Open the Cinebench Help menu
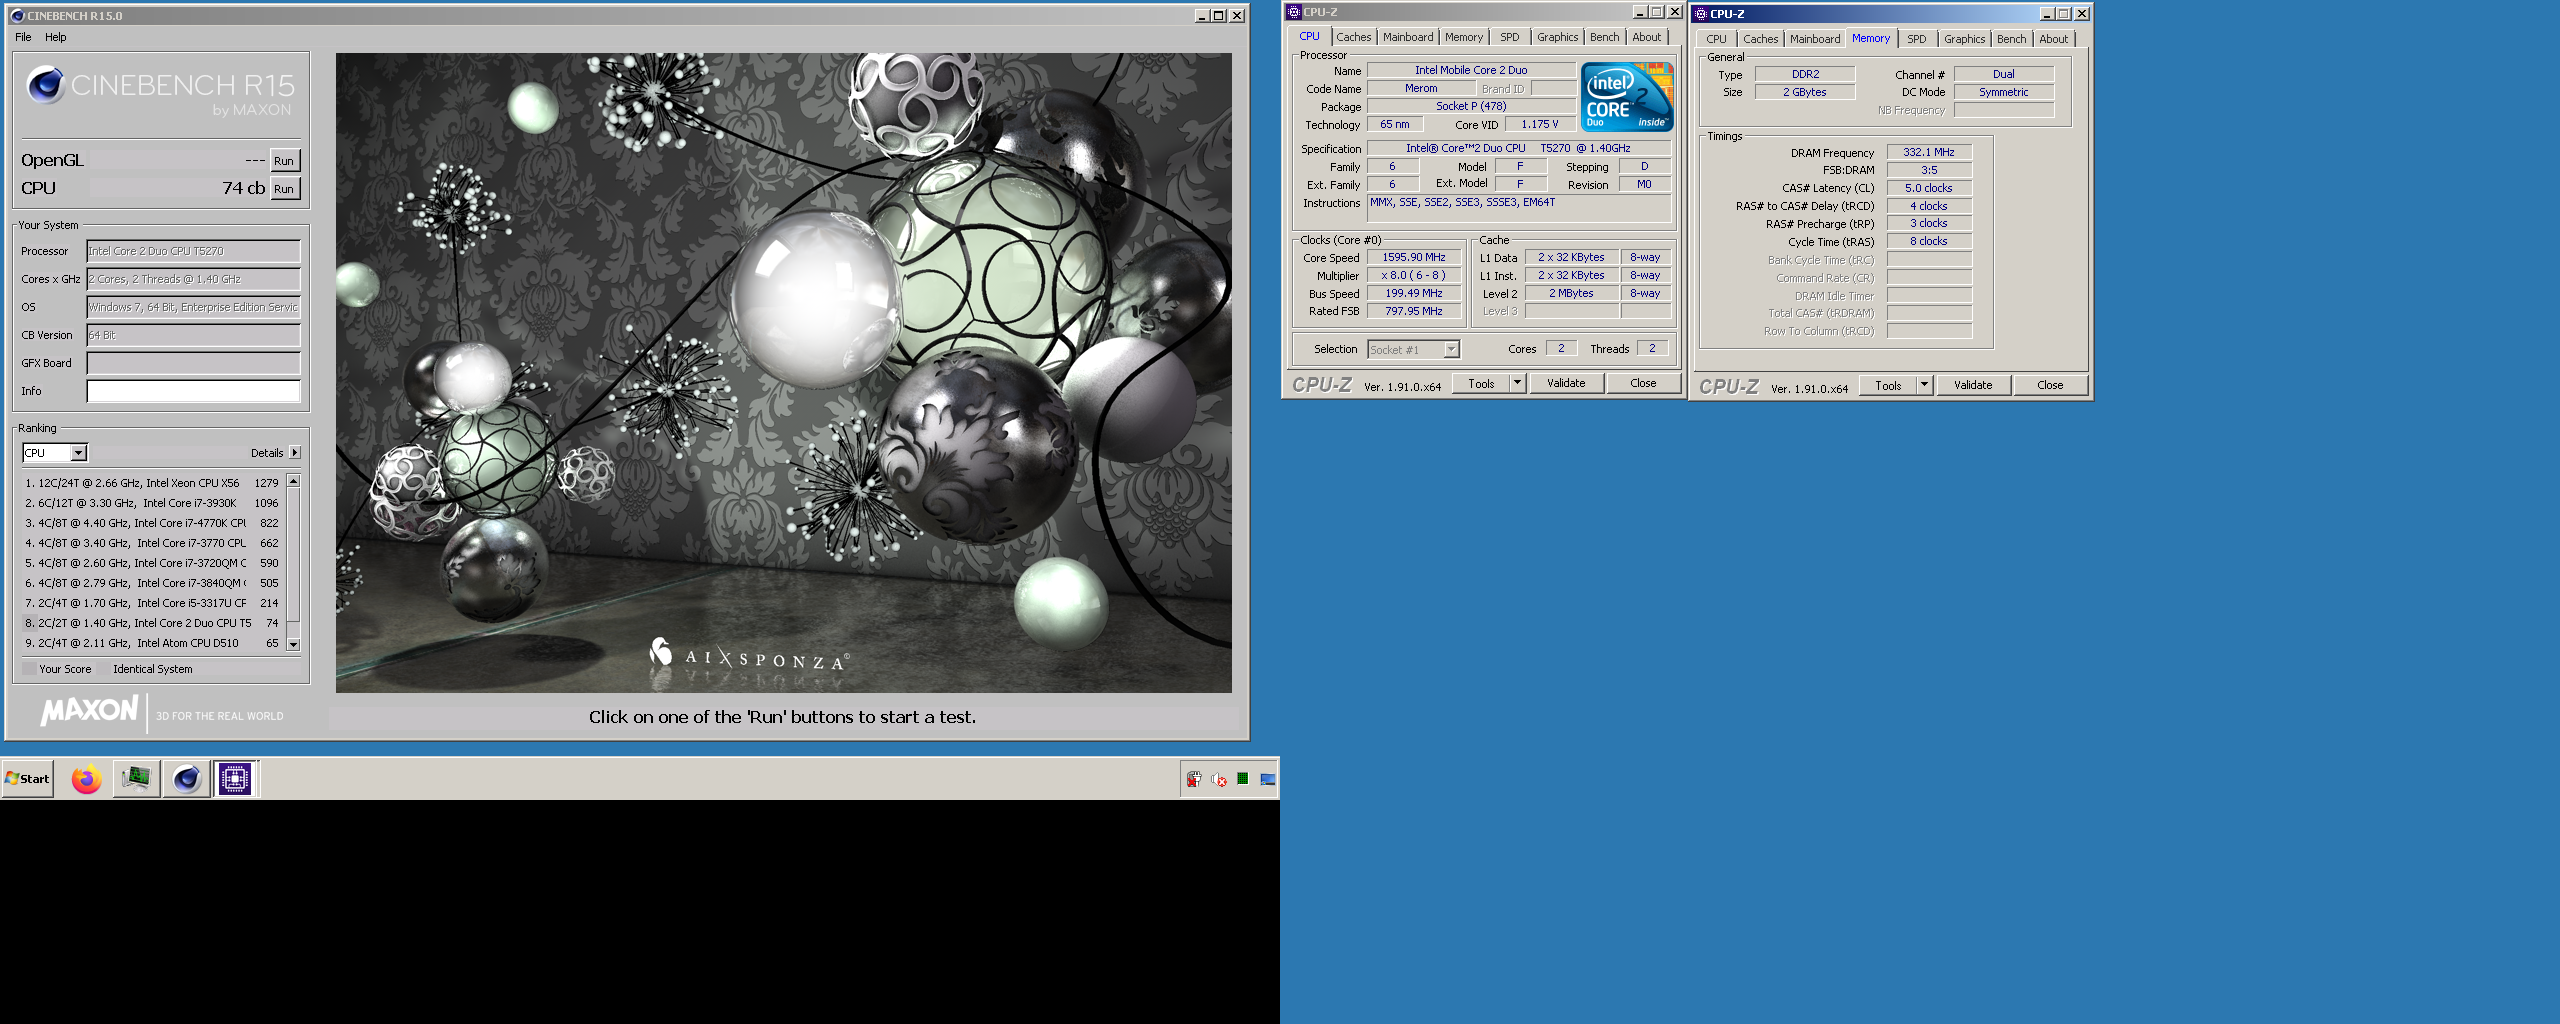2560x1024 pixels. [56, 37]
